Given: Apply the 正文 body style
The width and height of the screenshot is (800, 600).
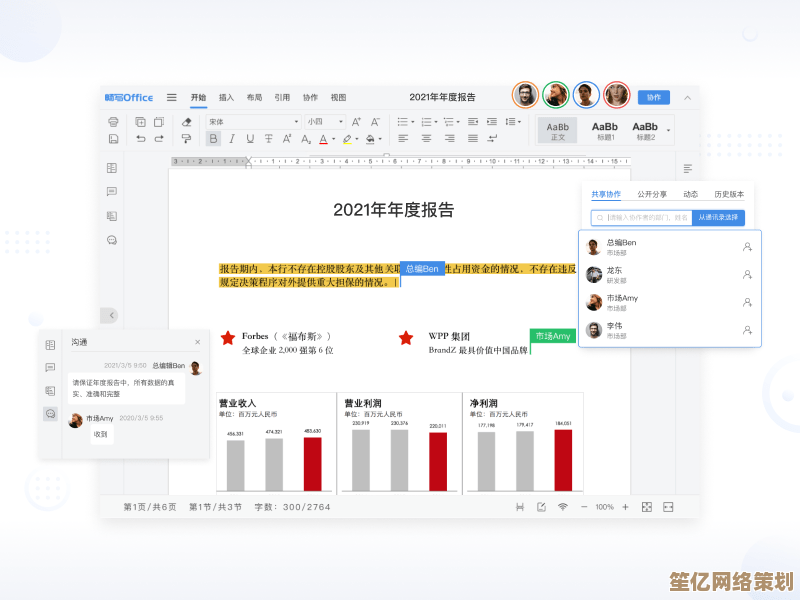Looking at the screenshot, I should (x=557, y=131).
